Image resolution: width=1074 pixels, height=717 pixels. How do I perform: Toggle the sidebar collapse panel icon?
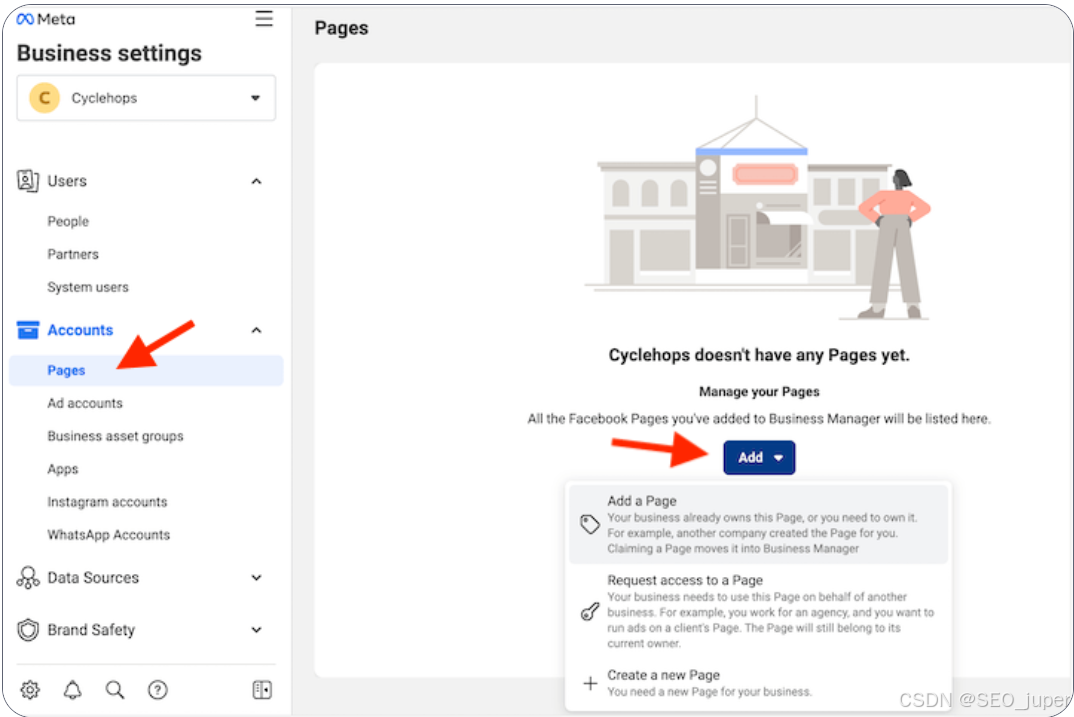pyautogui.click(x=262, y=690)
